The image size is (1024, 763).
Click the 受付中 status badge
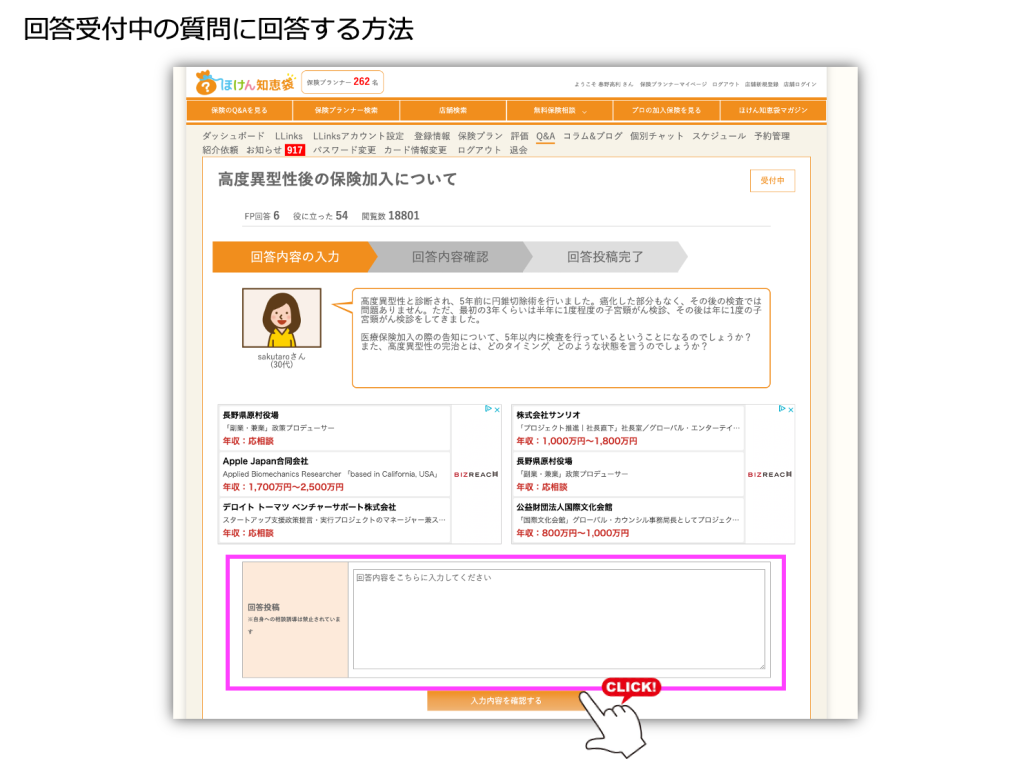click(772, 180)
